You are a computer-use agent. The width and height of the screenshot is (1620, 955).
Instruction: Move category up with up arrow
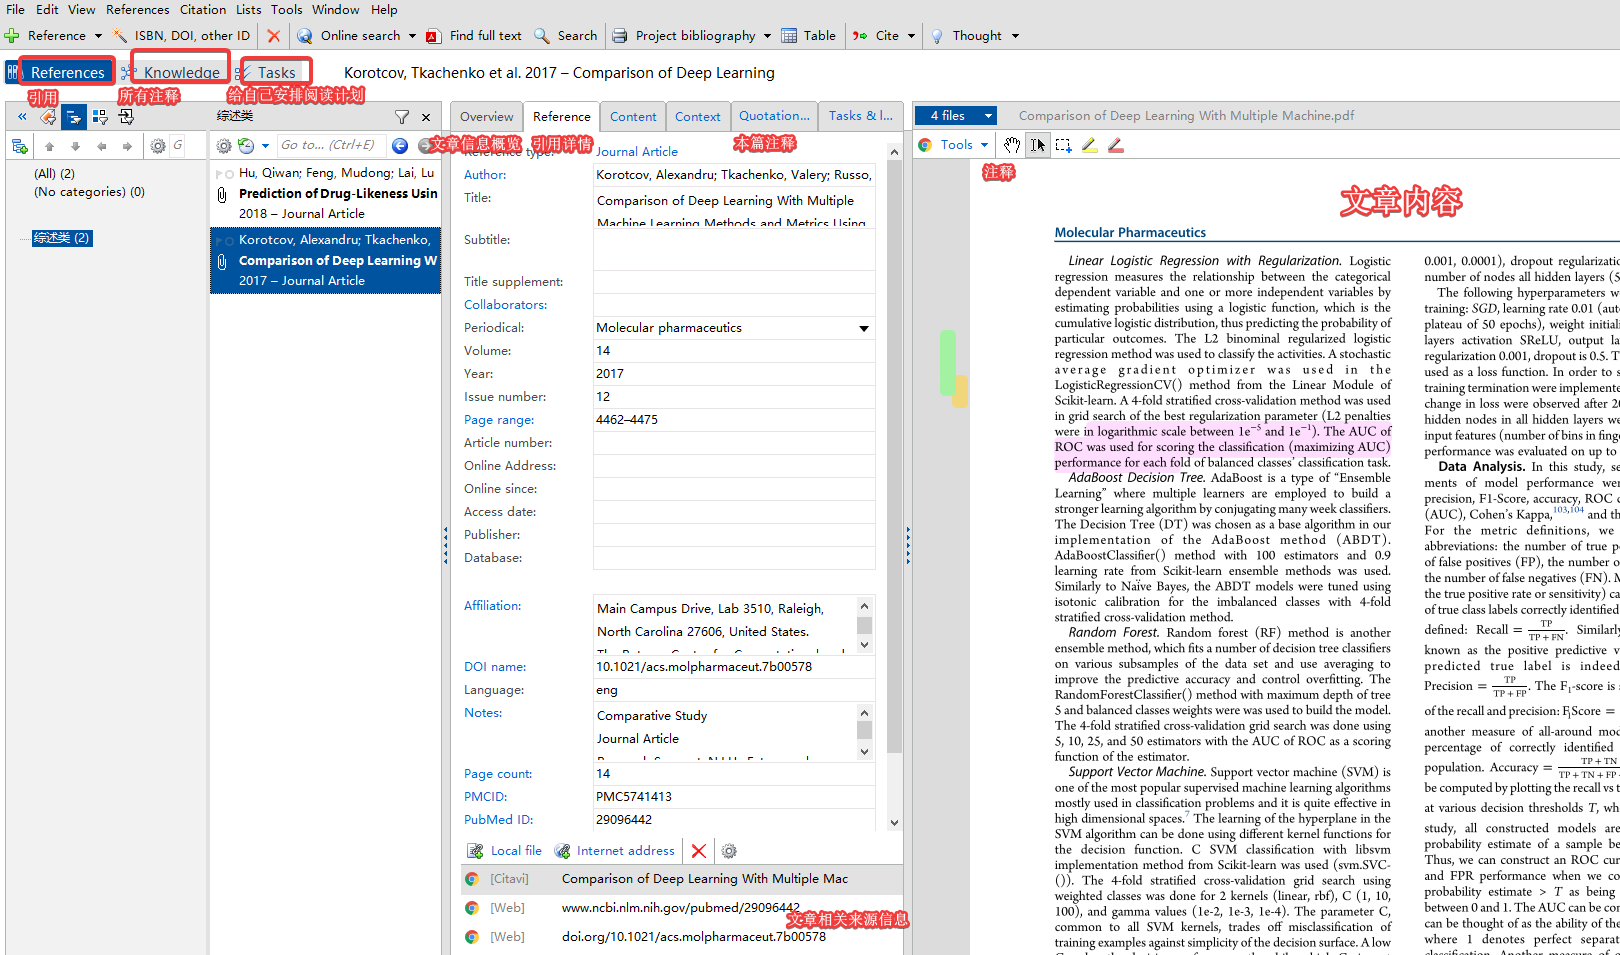point(49,146)
